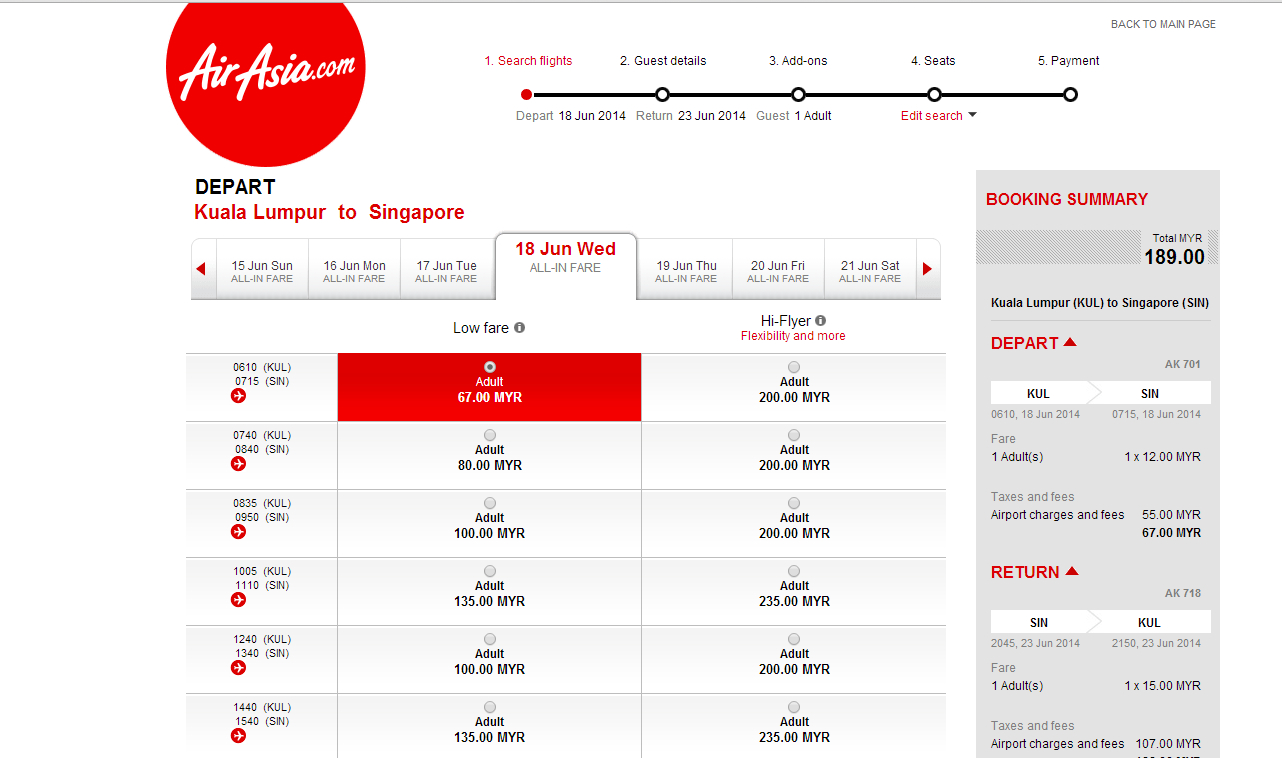Click plane icon for 1005 KUL flight
The width and height of the screenshot is (1282, 758).
(x=238, y=600)
